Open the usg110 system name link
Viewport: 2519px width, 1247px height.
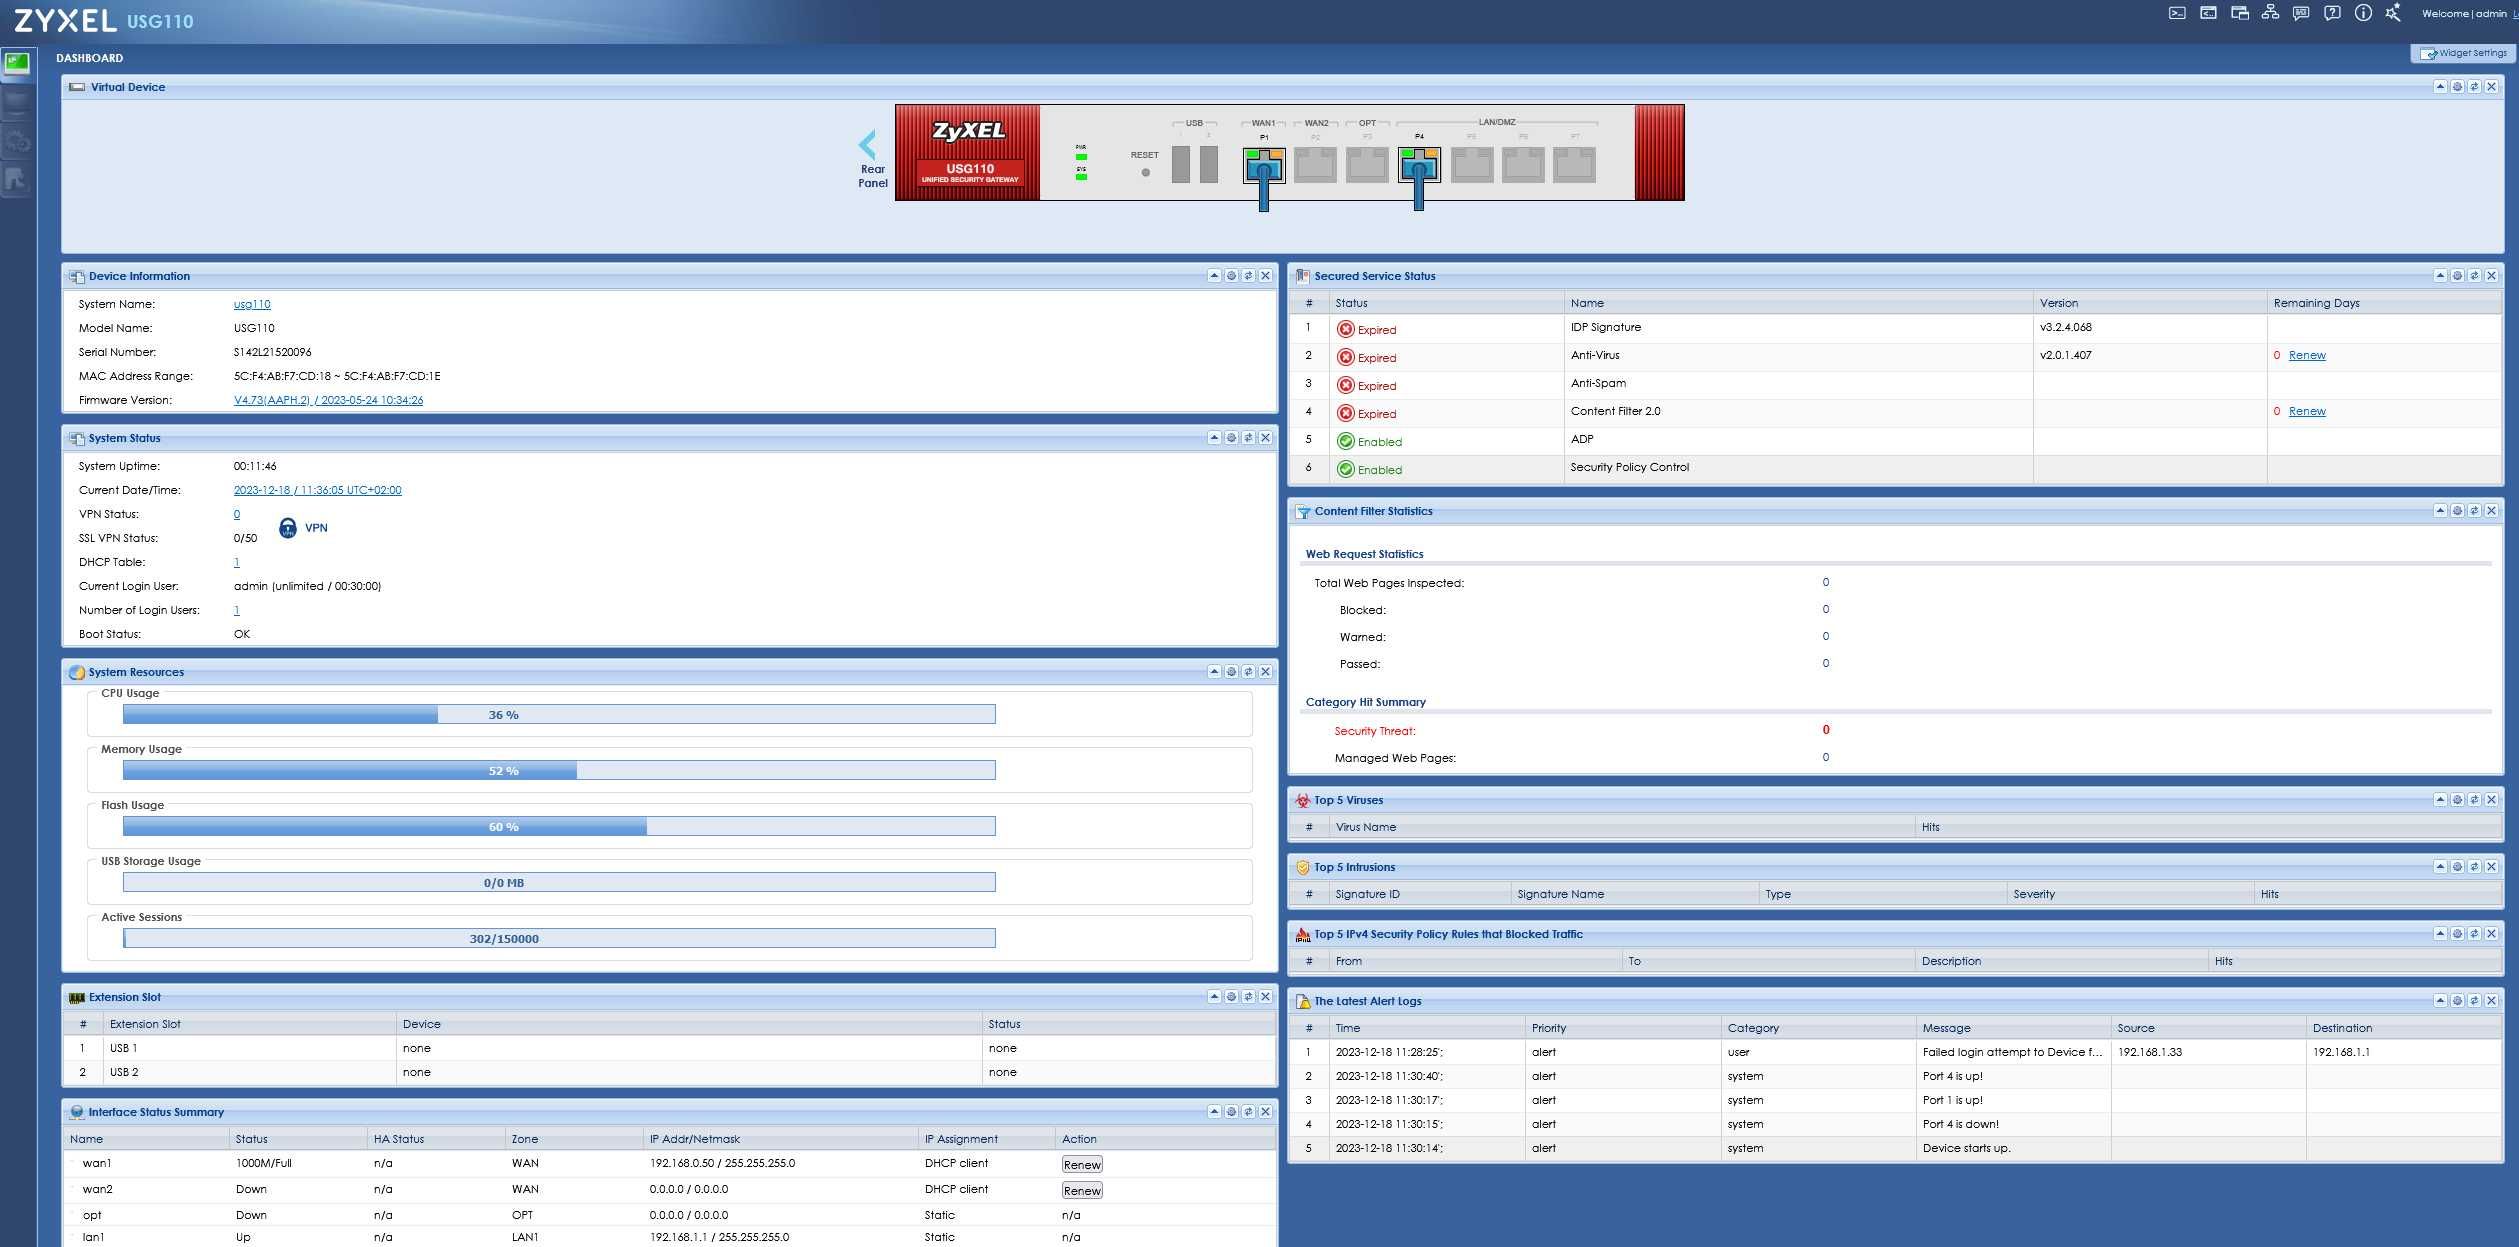[252, 304]
